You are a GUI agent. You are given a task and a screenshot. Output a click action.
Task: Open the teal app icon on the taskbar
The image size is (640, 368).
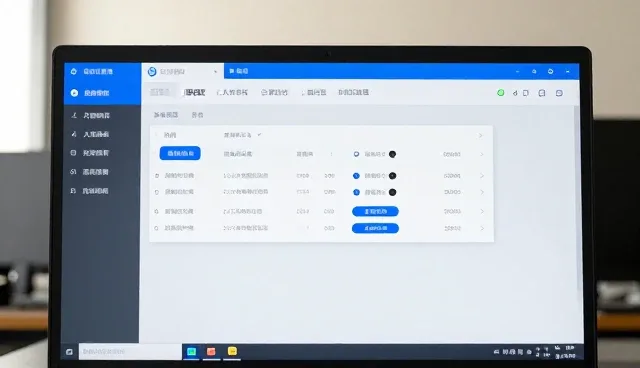pos(191,352)
